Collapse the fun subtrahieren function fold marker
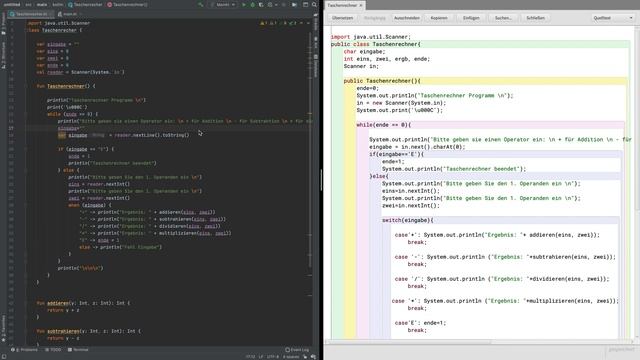 (26, 331)
